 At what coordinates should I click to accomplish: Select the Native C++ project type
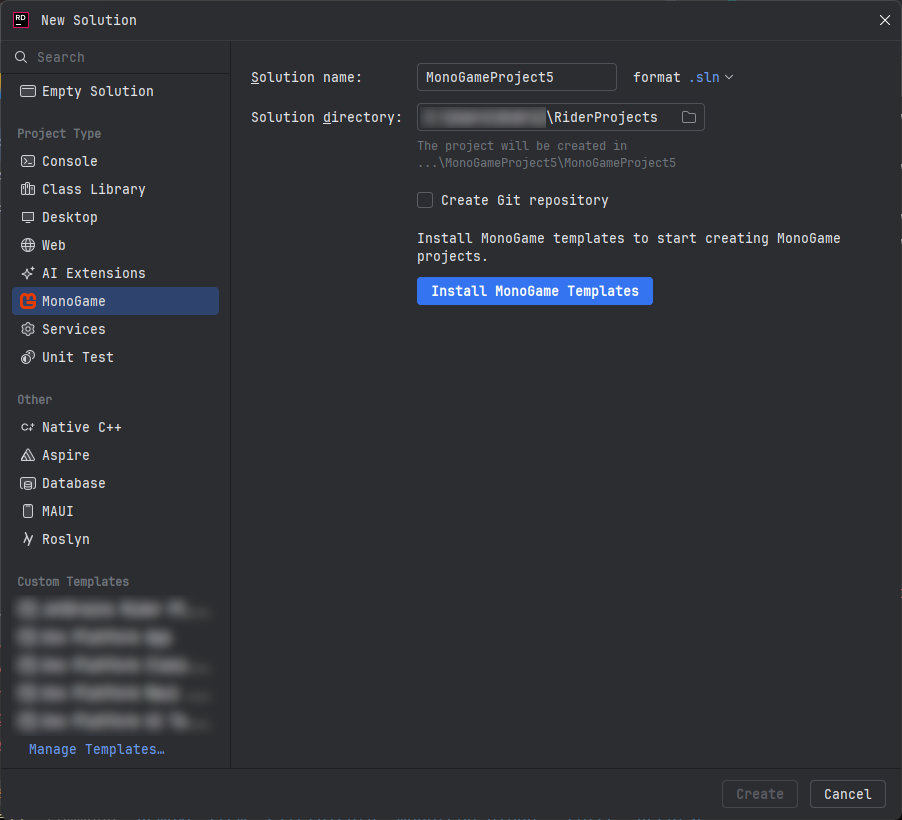[80, 427]
